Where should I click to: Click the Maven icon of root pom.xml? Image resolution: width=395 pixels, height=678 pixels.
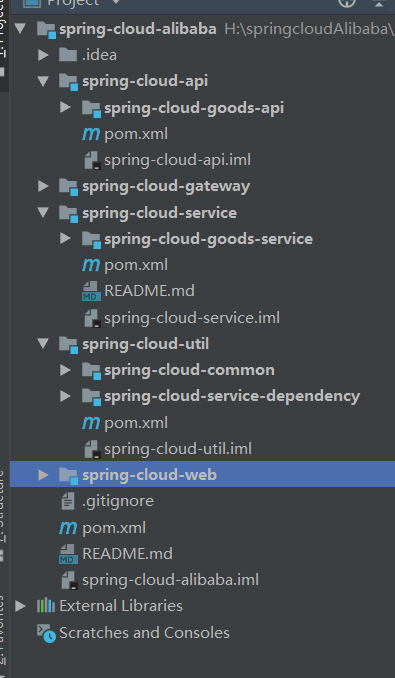68,528
